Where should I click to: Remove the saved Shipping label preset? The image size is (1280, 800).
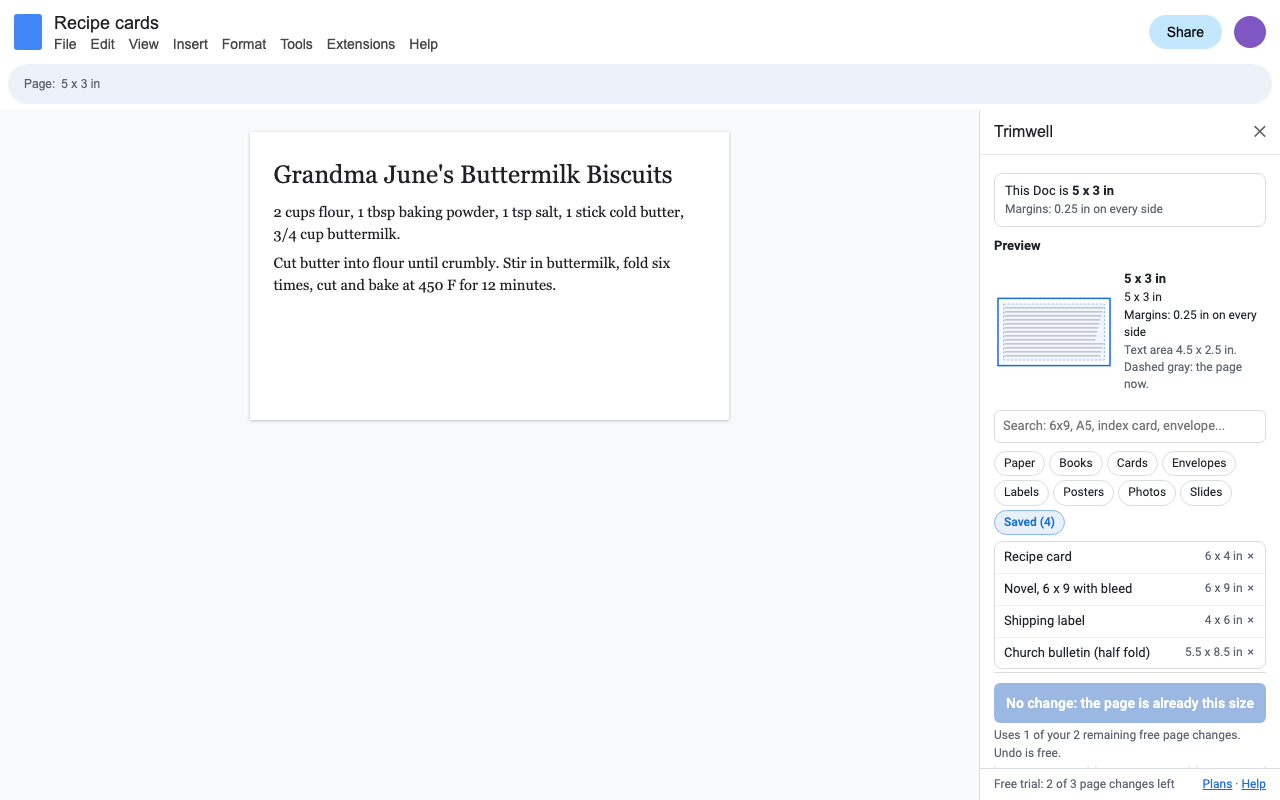click(x=1250, y=621)
